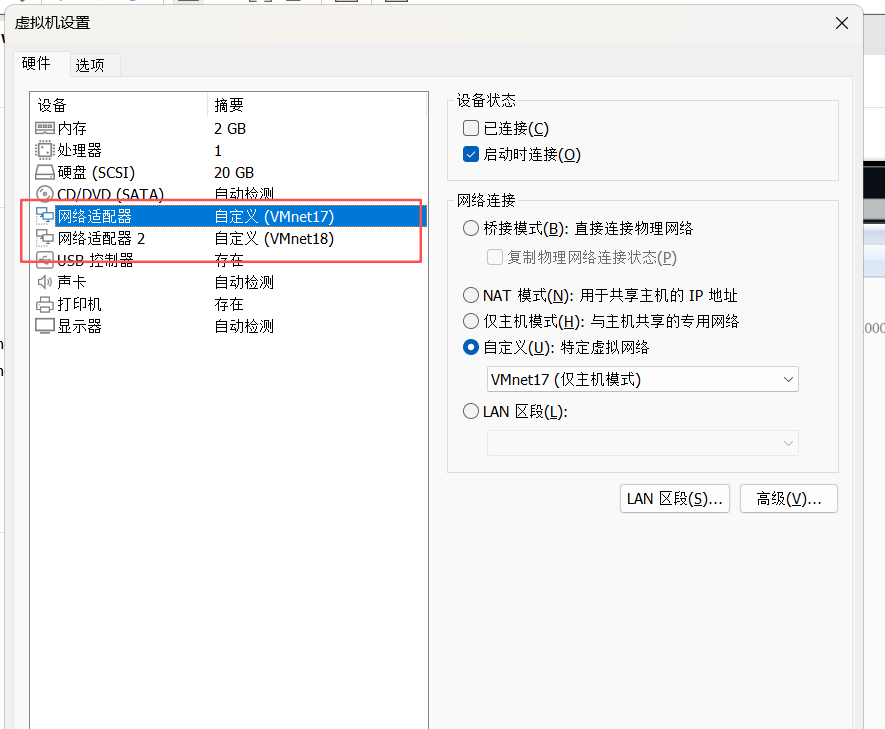Choose NAT 模式(N) radio option
Image resolution: width=885 pixels, height=729 pixels.
[x=471, y=295]
